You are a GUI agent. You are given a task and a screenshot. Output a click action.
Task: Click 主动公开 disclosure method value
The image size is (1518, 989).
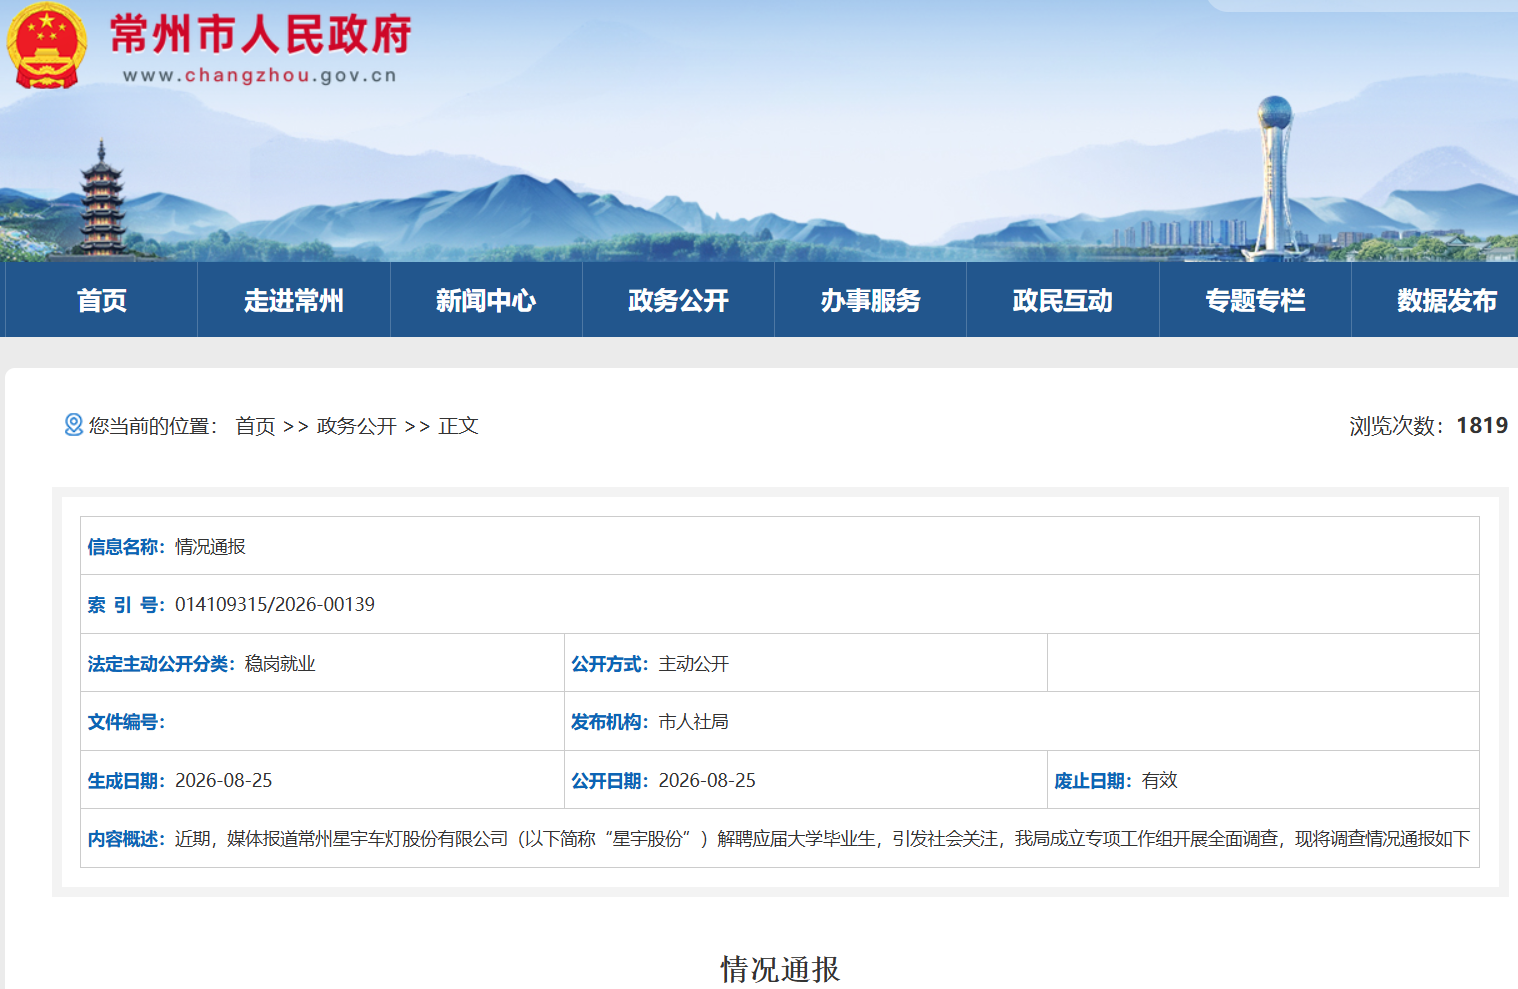coord(694,663)
